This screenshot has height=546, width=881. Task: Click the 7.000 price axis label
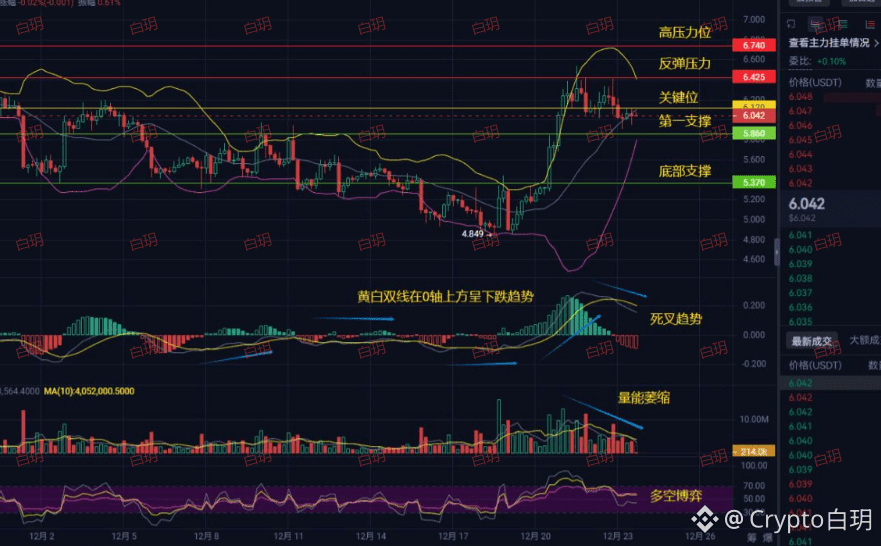(754, 20)
